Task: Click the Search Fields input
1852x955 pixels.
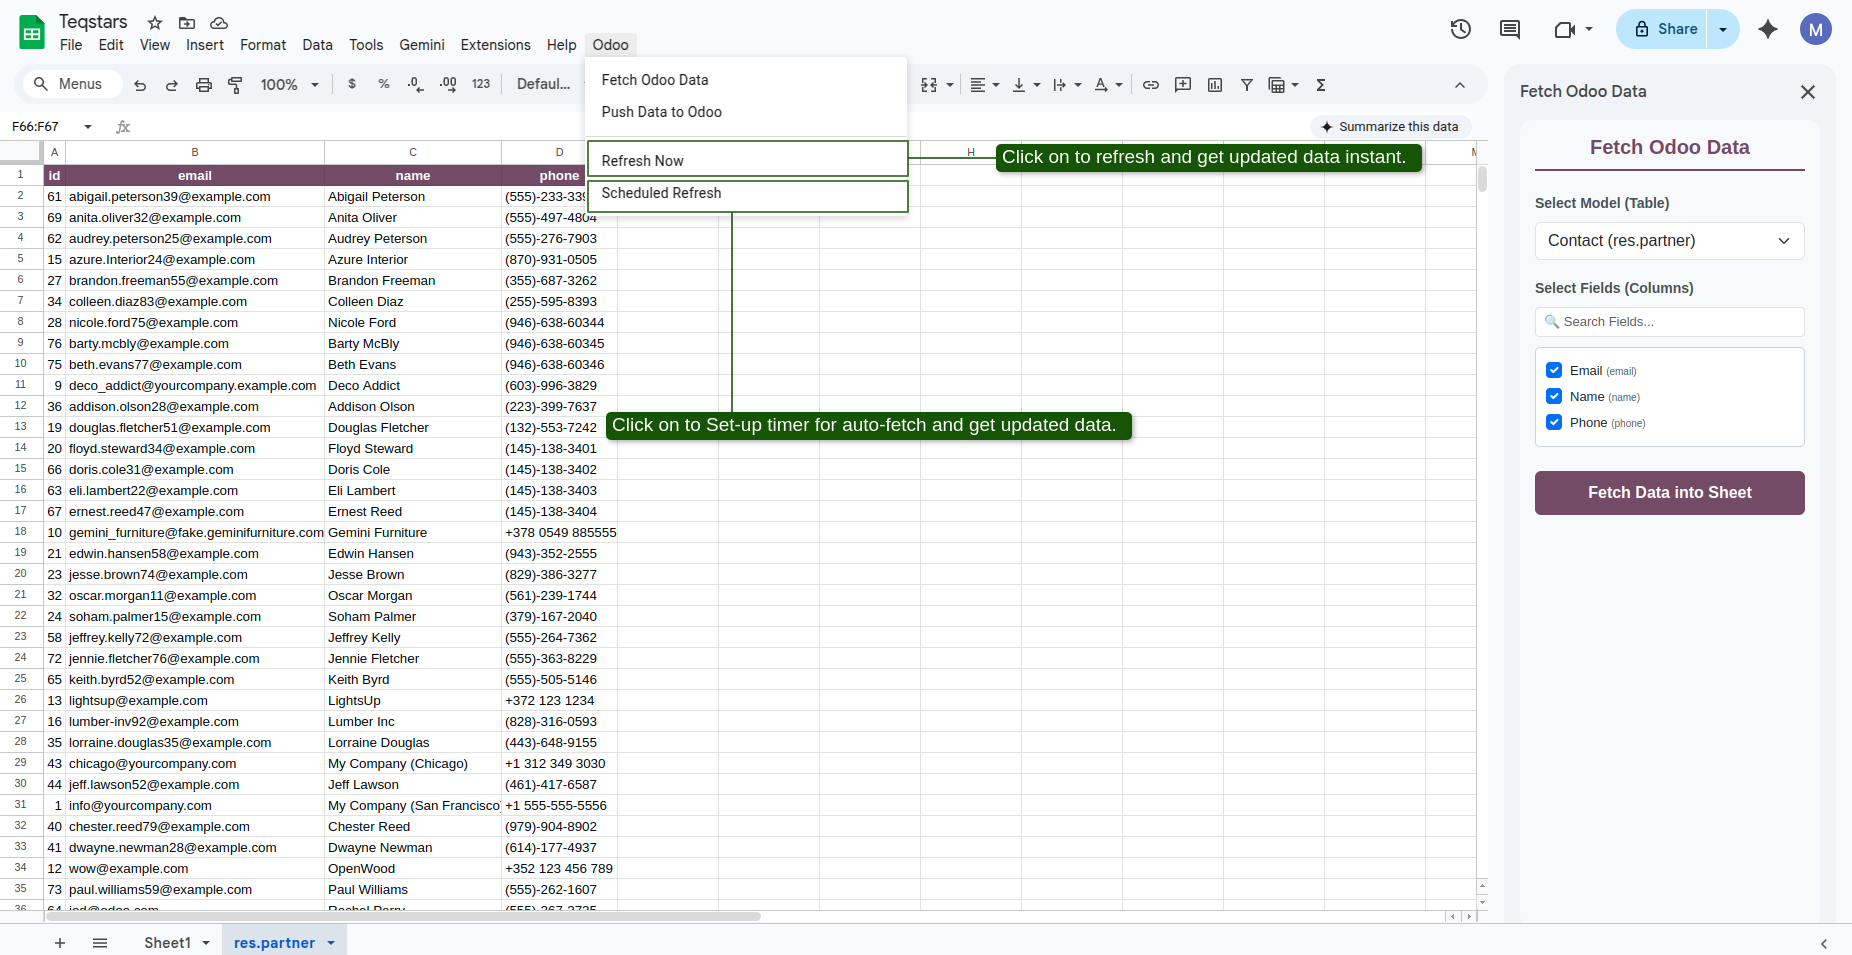Action: [1670, 322]
